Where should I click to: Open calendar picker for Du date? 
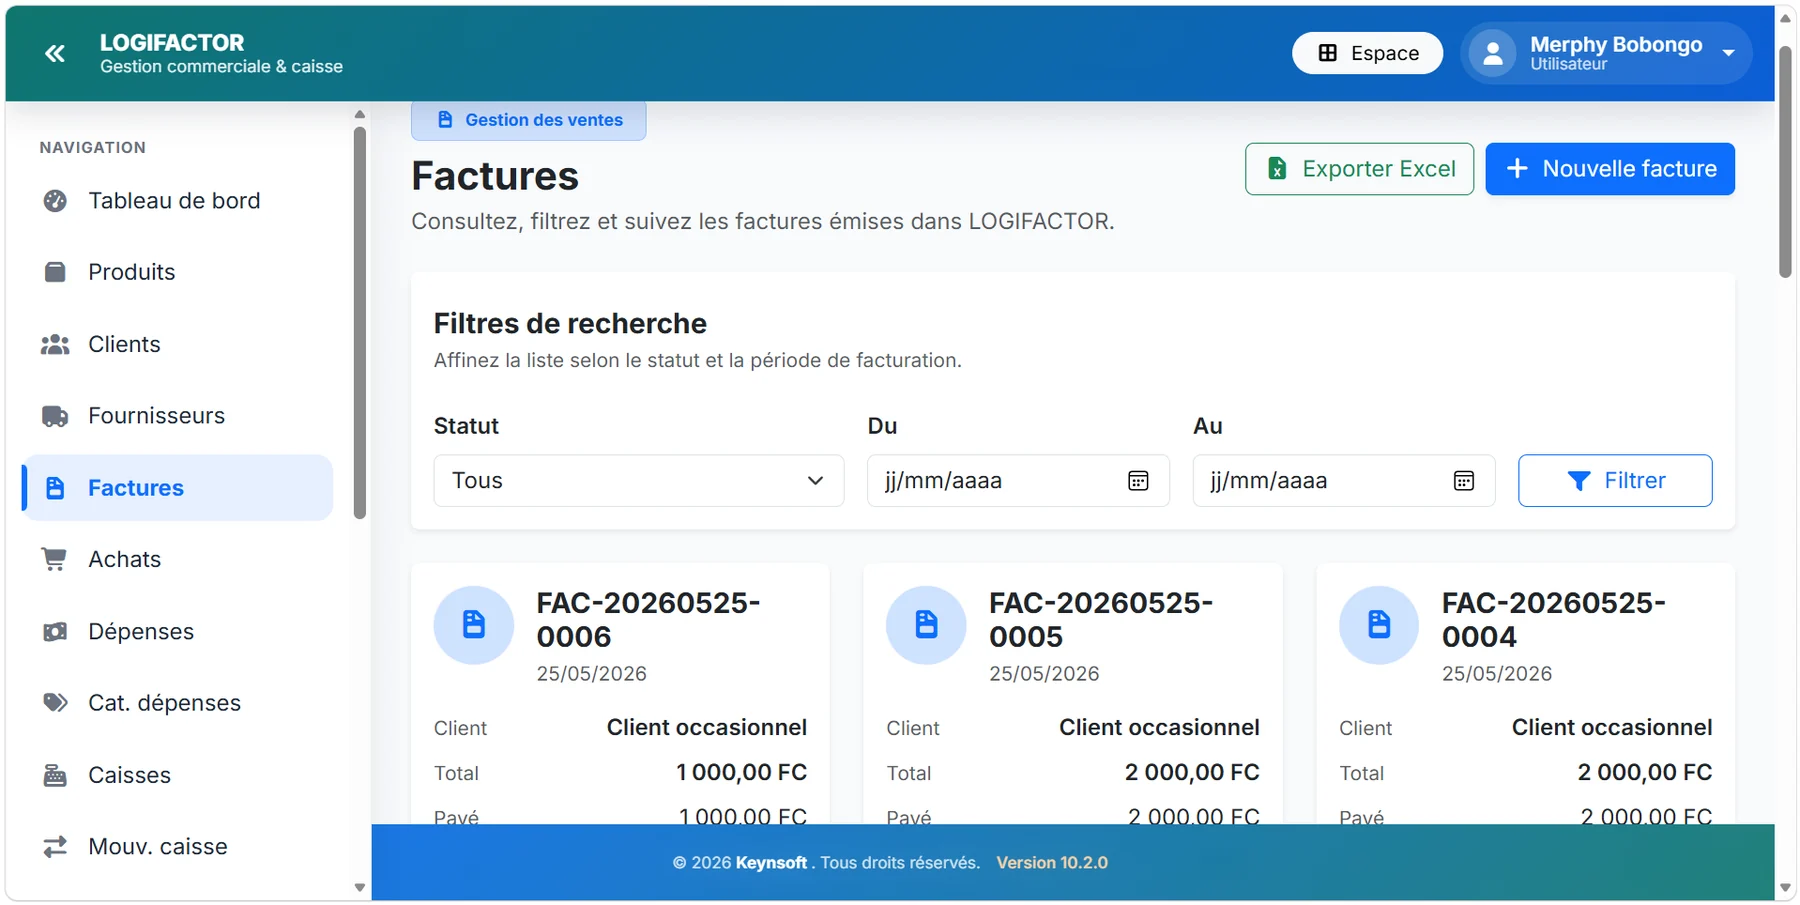pyautogui.click(x=1138, y=481)
